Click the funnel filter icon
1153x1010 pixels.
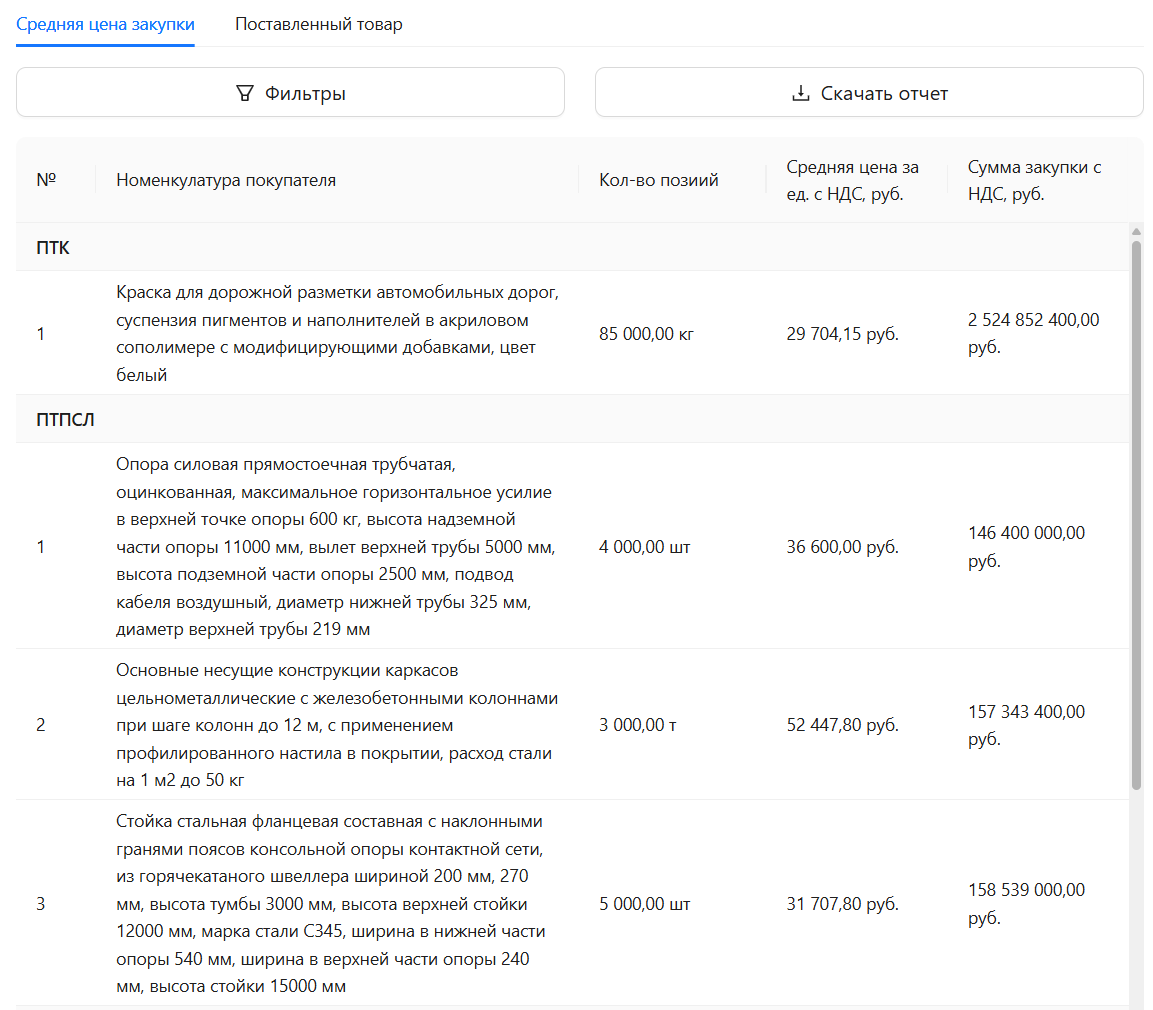click(x=245, y=93)
